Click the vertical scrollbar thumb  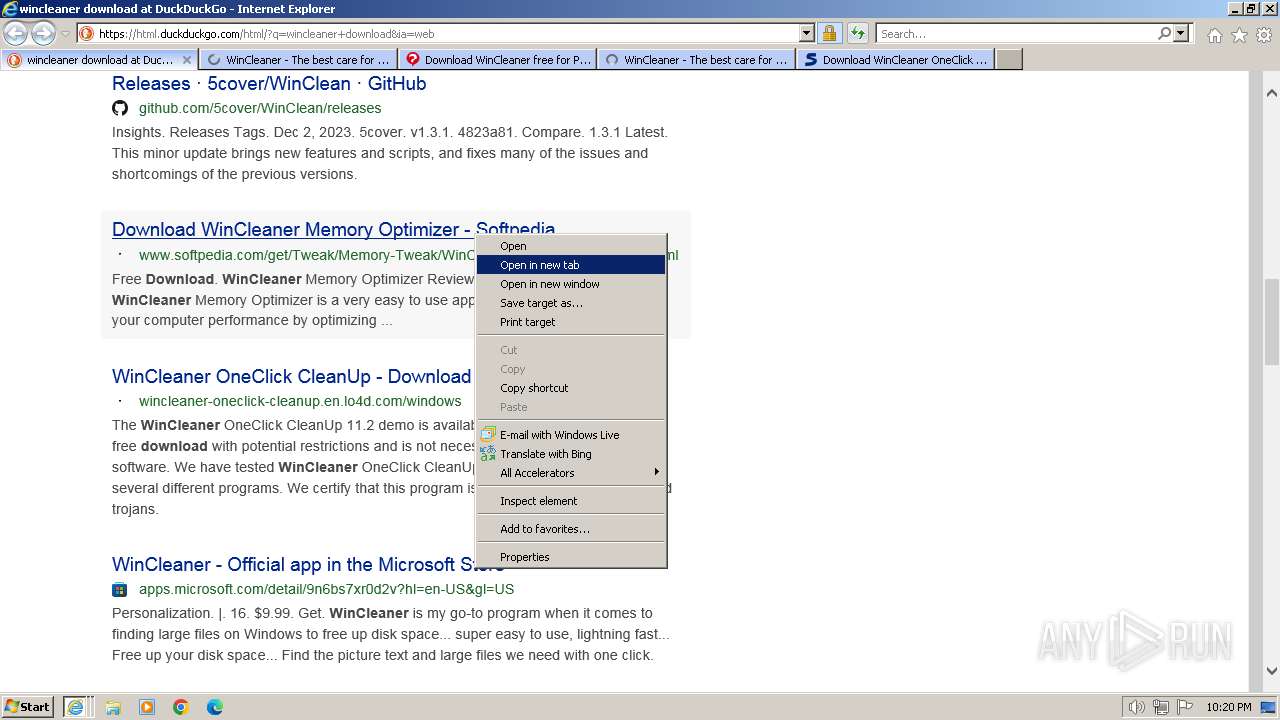tap(1272, 322)
